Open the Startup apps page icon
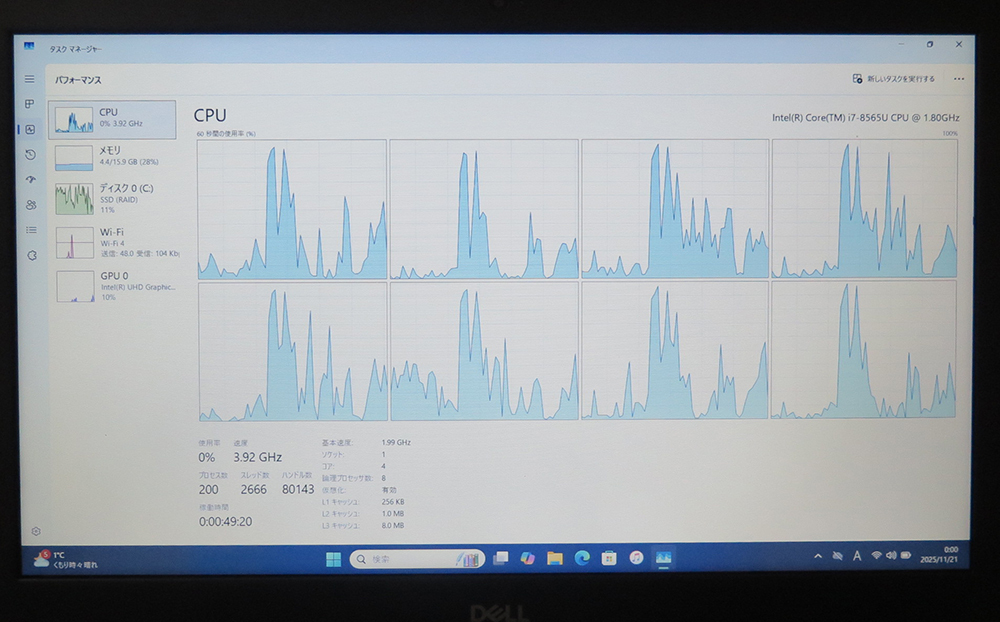This screenshot has height=622, width=1000. [x=31, y=179]
